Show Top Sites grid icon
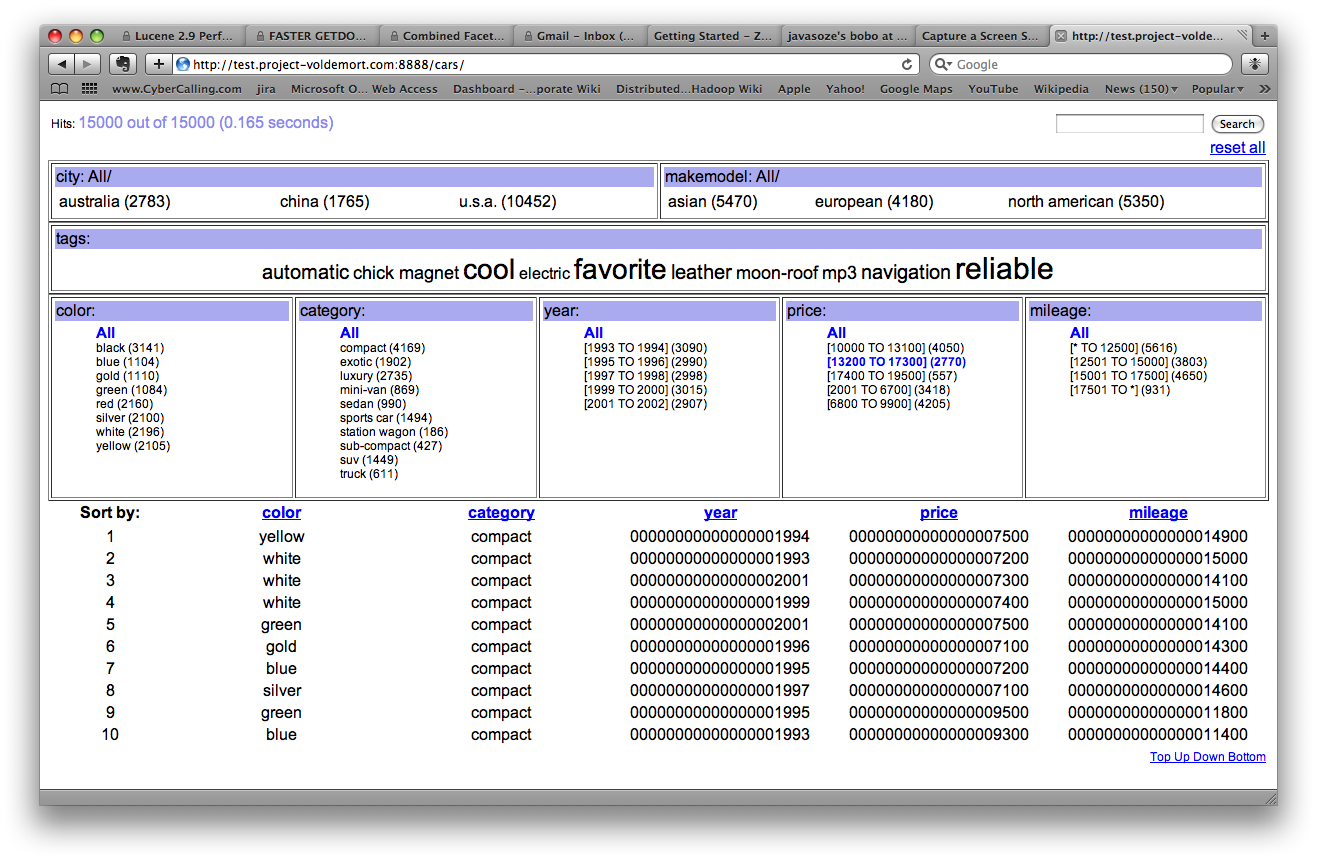 click(x=89, y=89)
